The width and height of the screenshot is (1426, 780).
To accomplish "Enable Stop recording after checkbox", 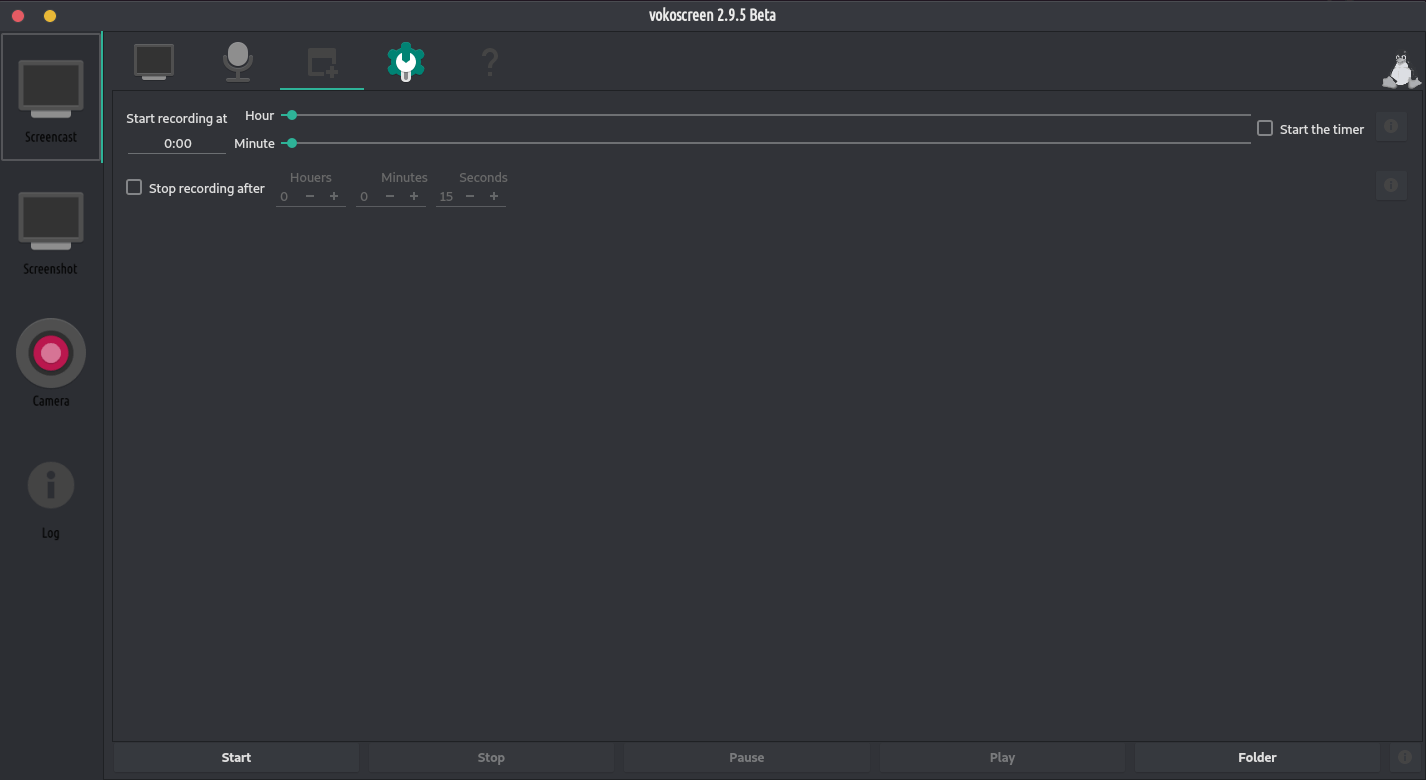I will tap(134, 187).
